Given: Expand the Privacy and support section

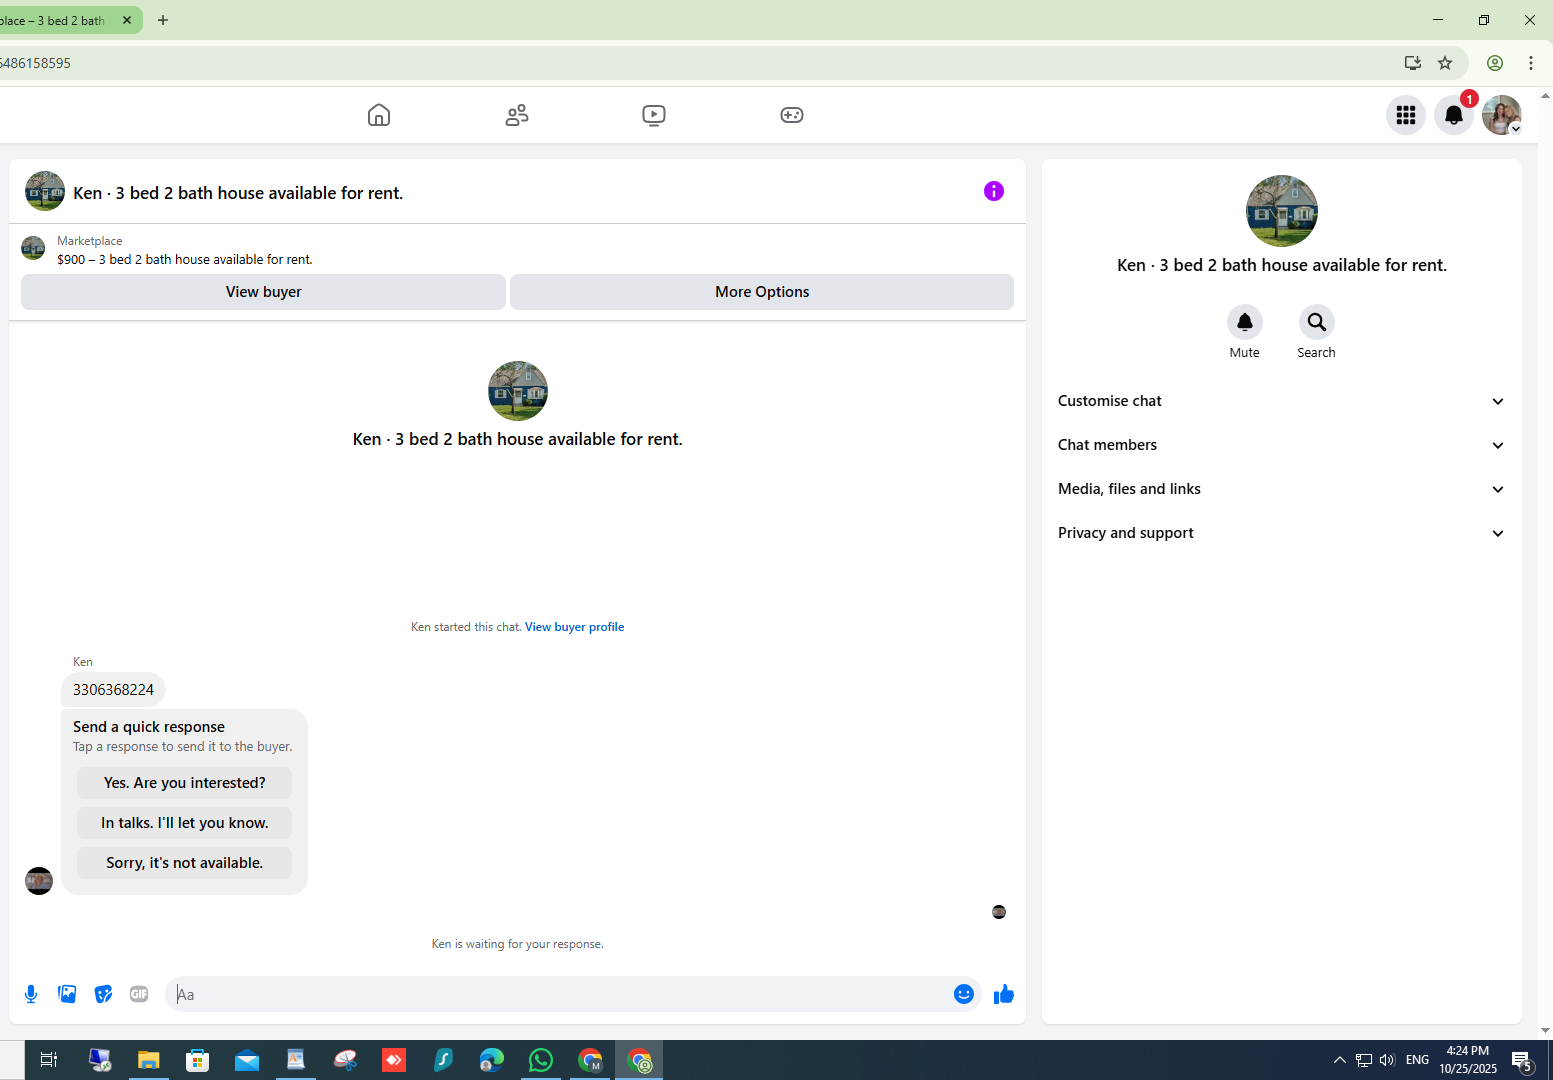Looking at the screenshot, I should (1282, 533).
